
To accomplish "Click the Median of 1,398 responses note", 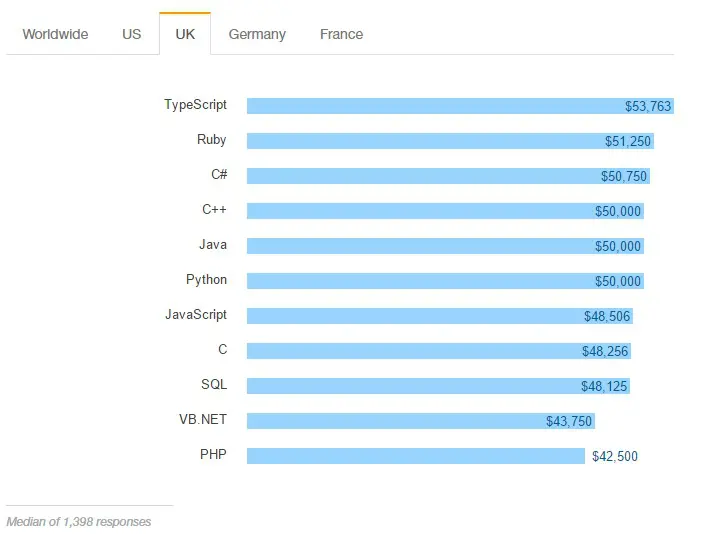I will [78, 522].
